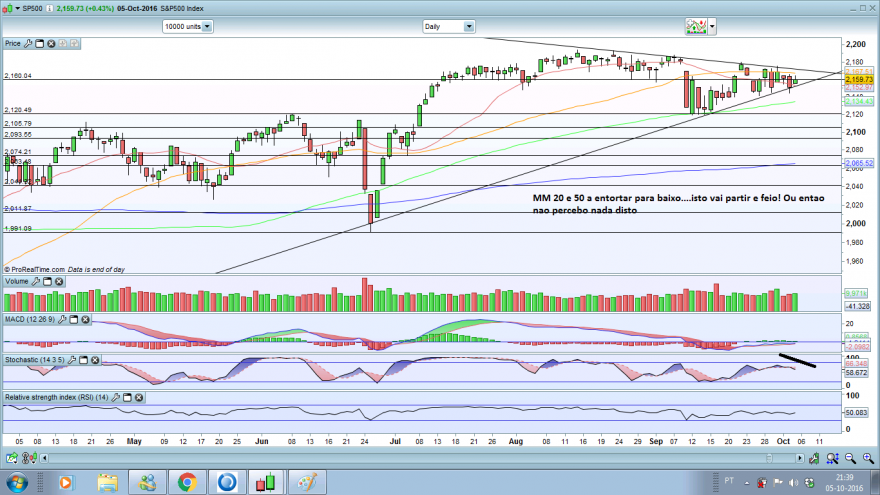This screenshot has width=880, height=495.
Task: Click the 2,134.43 moving average label
Action: (x=859, y=101)
